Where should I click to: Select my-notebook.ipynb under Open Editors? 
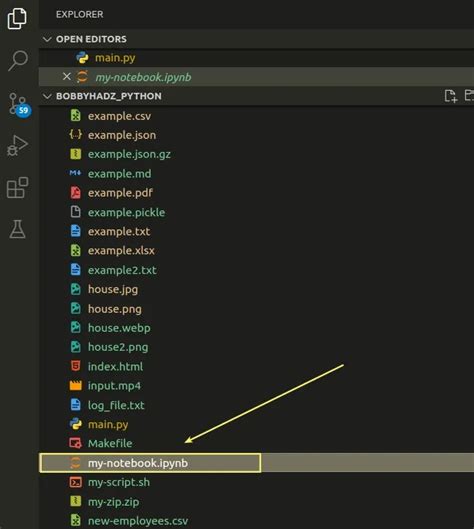tap(256, 77)
